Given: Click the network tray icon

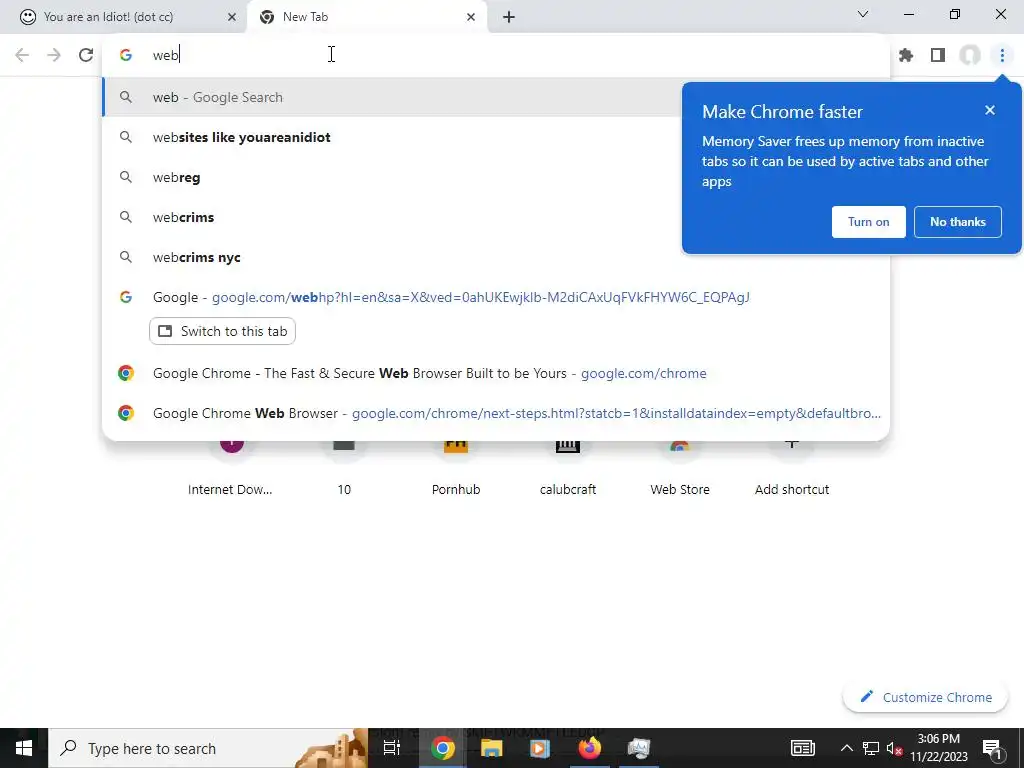Looking at the screenshot, I should coord(871,748).
